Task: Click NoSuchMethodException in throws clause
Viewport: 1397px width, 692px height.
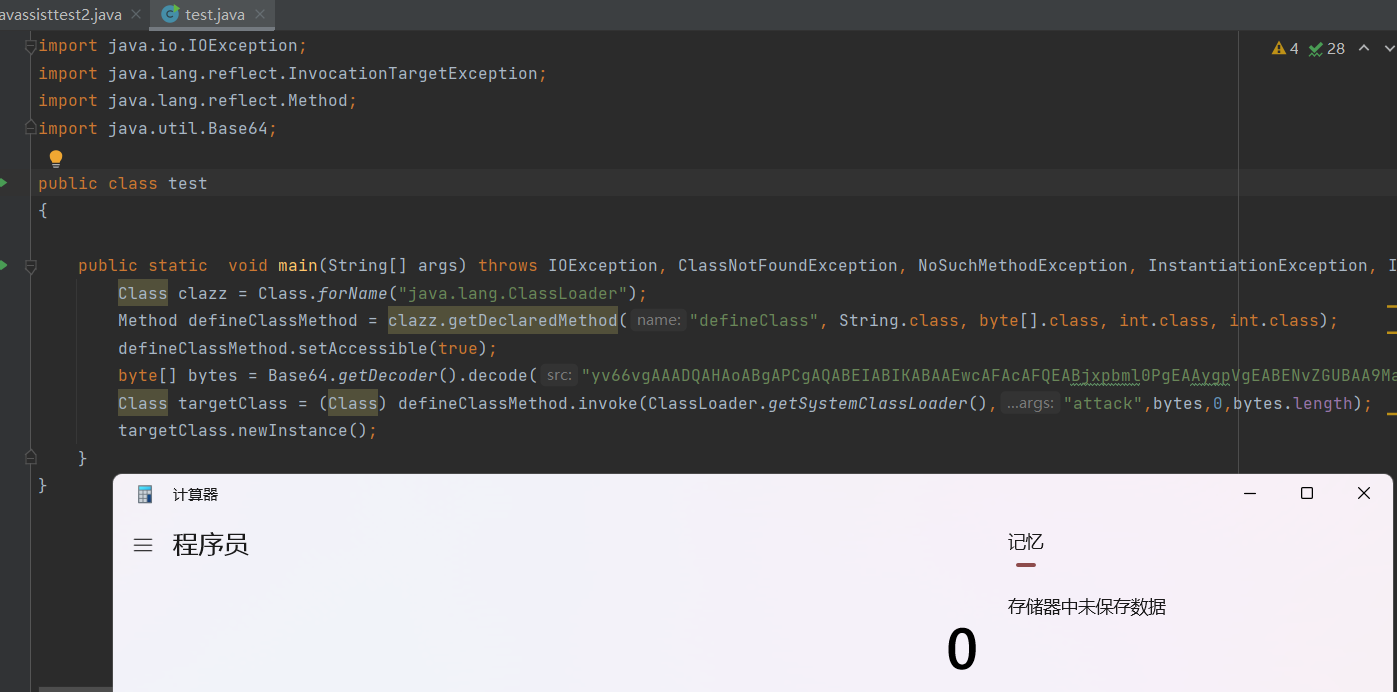Action: pos(1023,266)
